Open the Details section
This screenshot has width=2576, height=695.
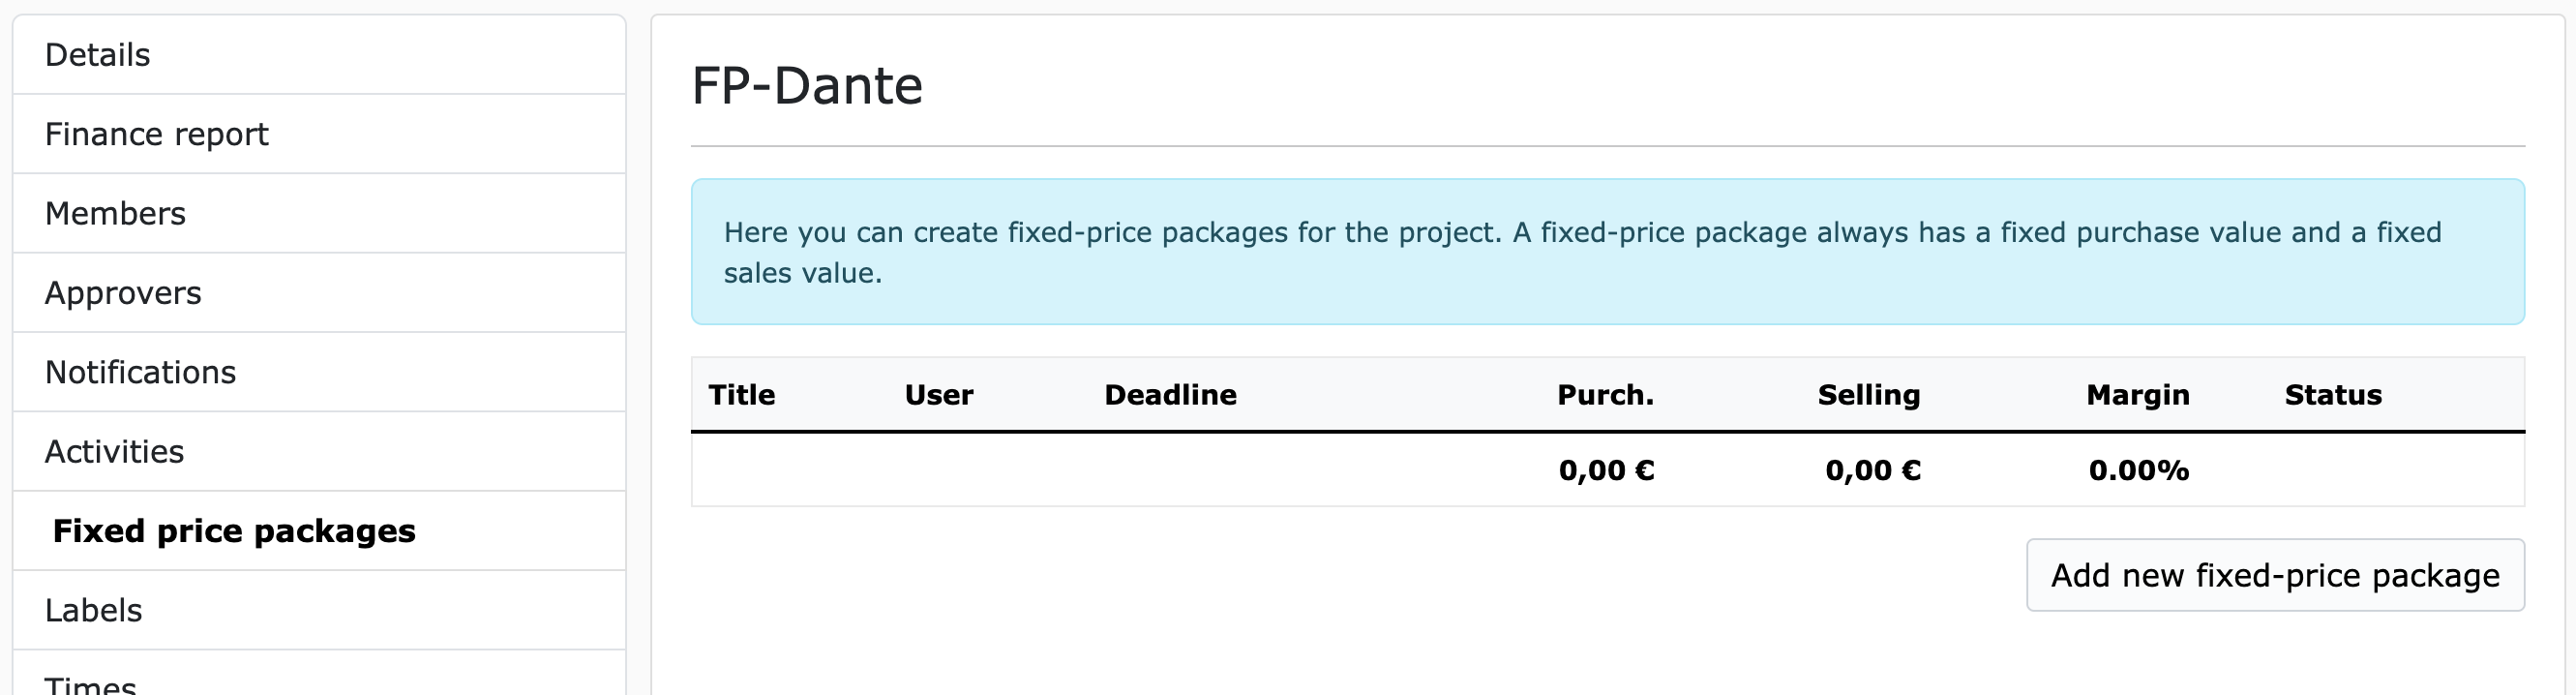point(97,54)
